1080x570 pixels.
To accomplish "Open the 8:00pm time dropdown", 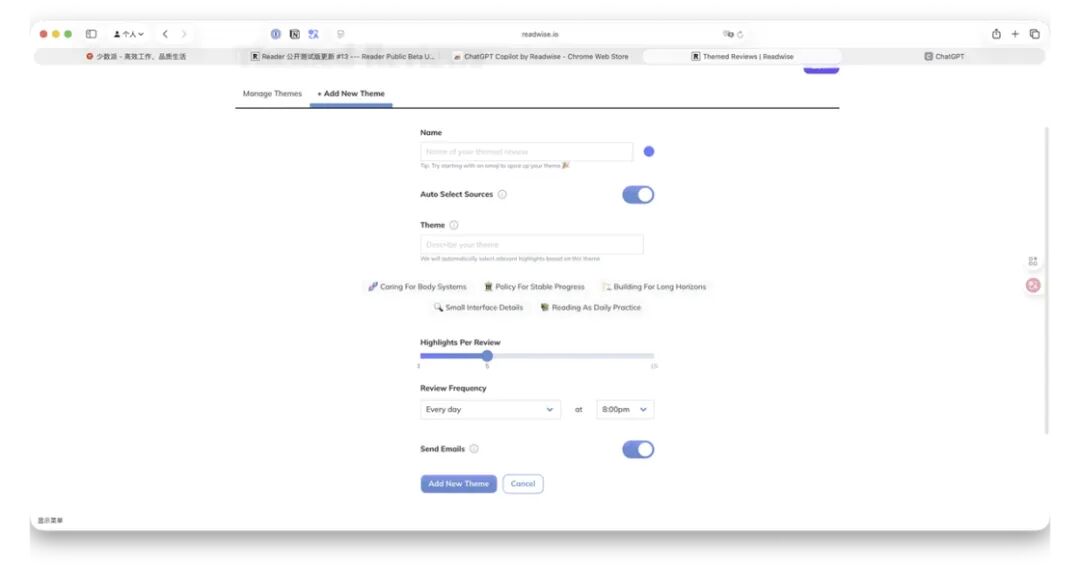I will [x=625, y=410].
